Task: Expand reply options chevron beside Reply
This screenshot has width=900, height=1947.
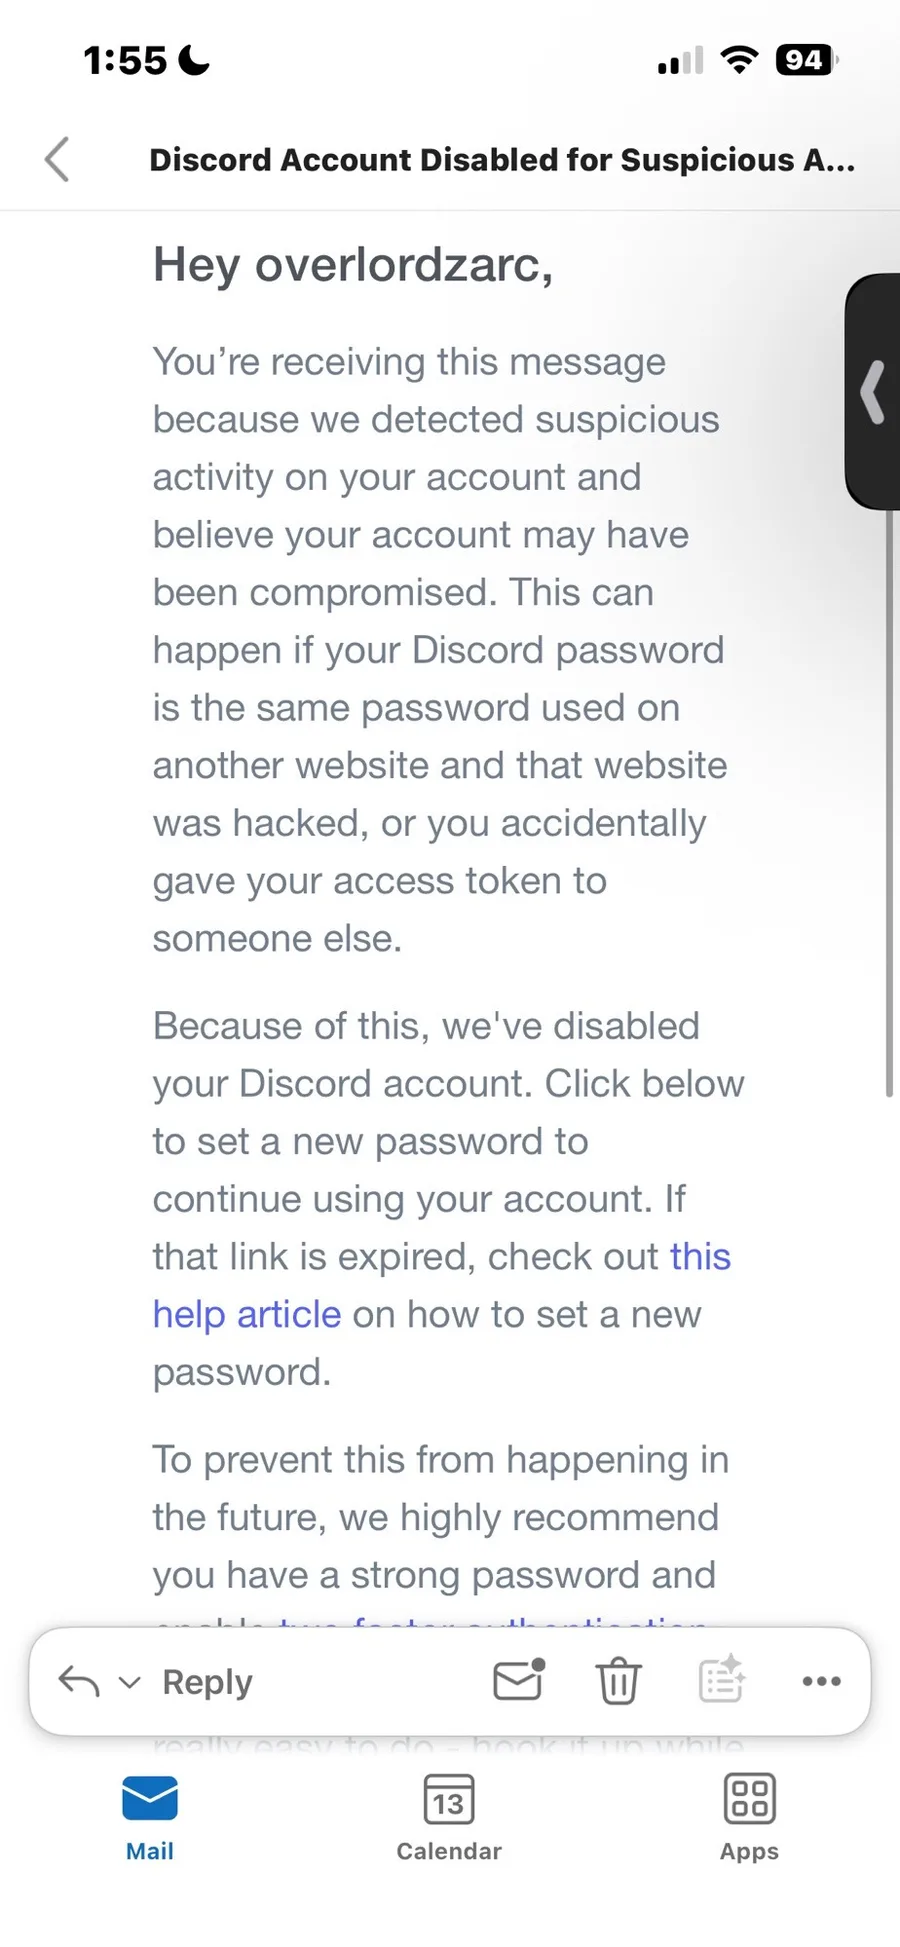Action: pyautogui.click(x=130, y=1682)
